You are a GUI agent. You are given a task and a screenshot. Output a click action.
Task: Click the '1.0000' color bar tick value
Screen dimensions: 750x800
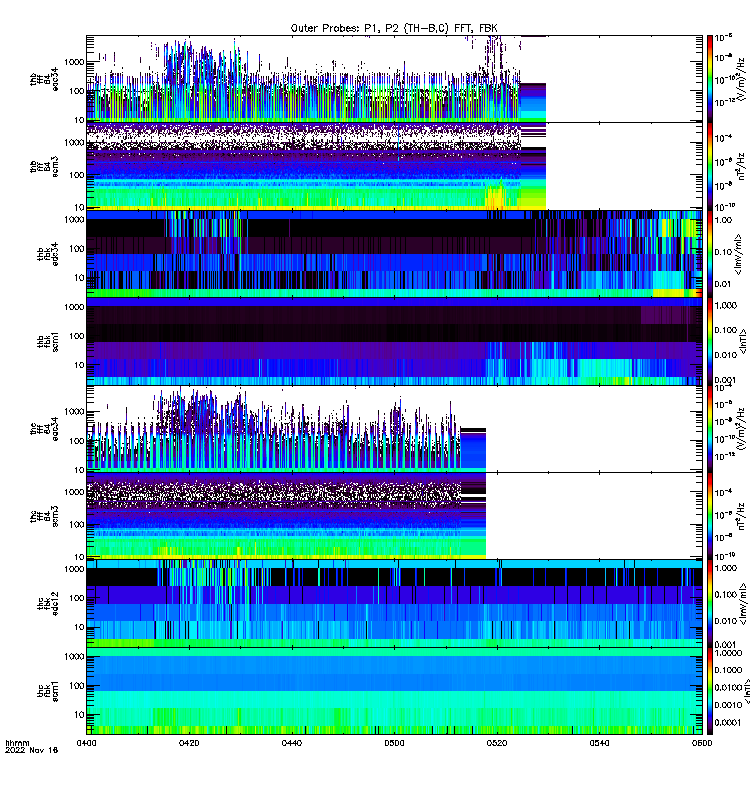click(x=728, y=653)
